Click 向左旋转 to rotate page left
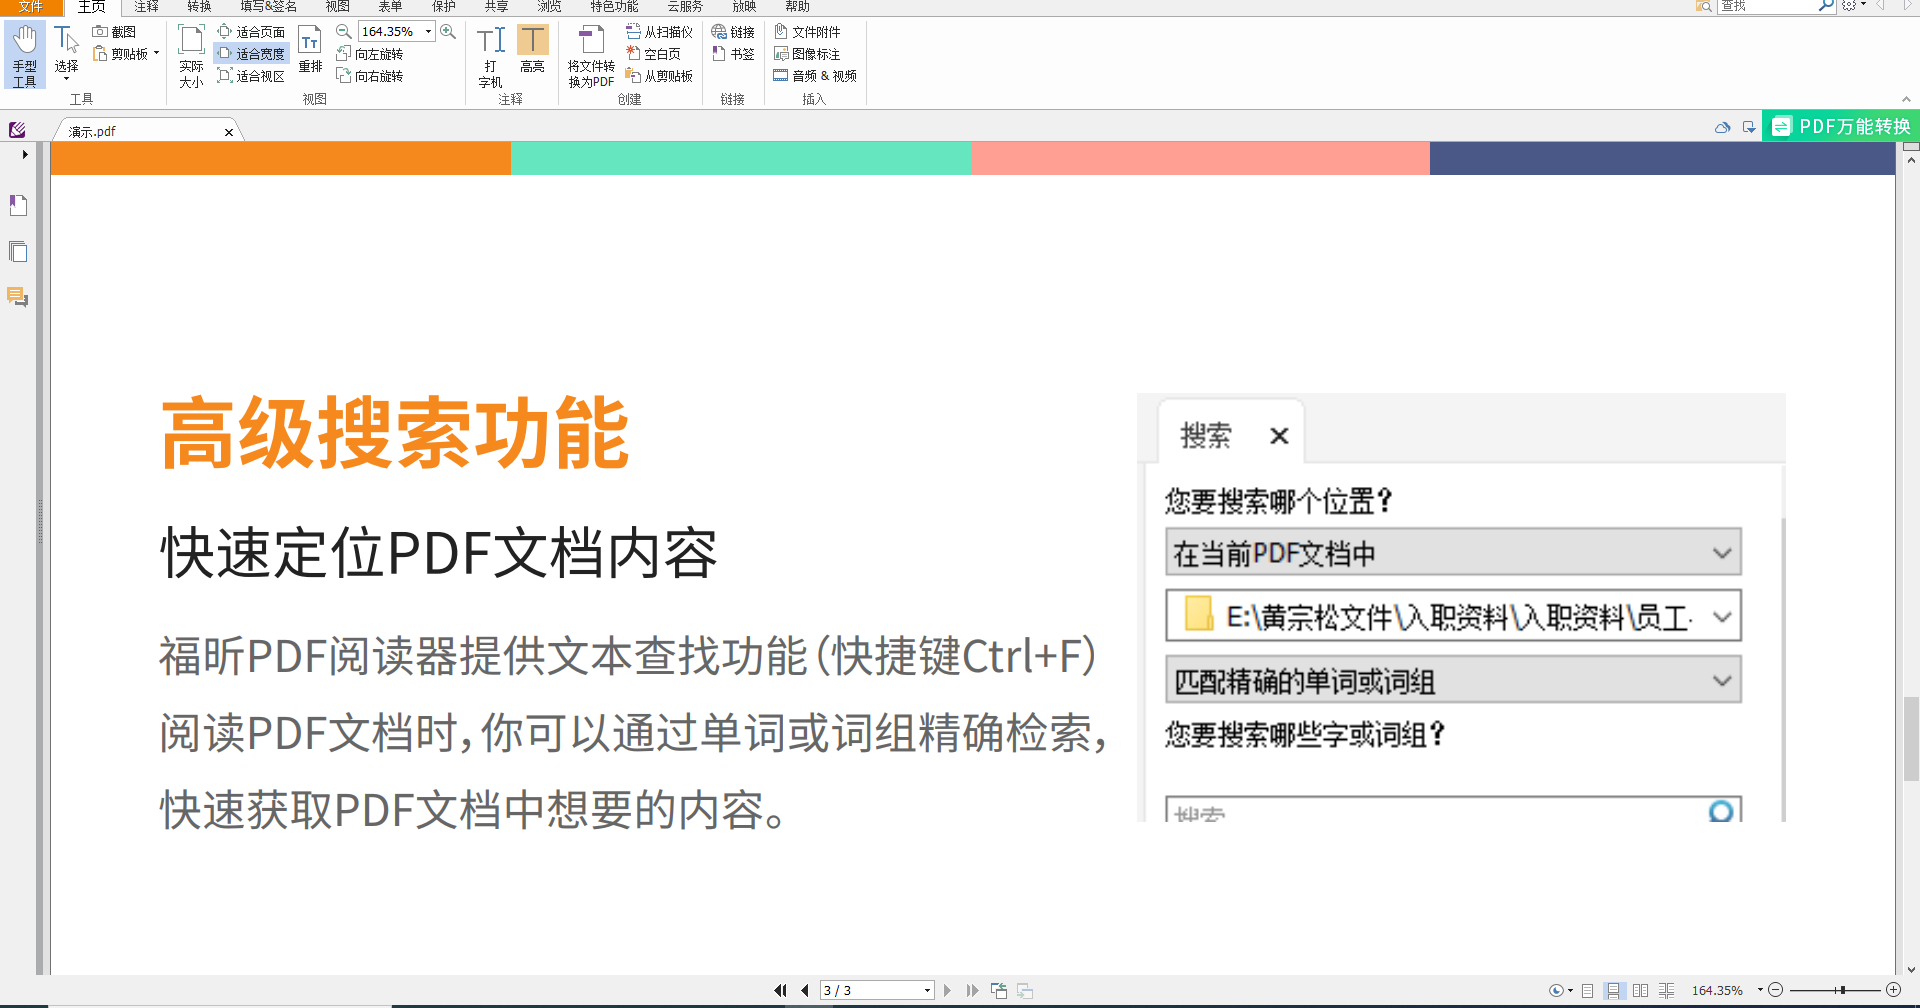1920x1008 pixels. [371, 53]
